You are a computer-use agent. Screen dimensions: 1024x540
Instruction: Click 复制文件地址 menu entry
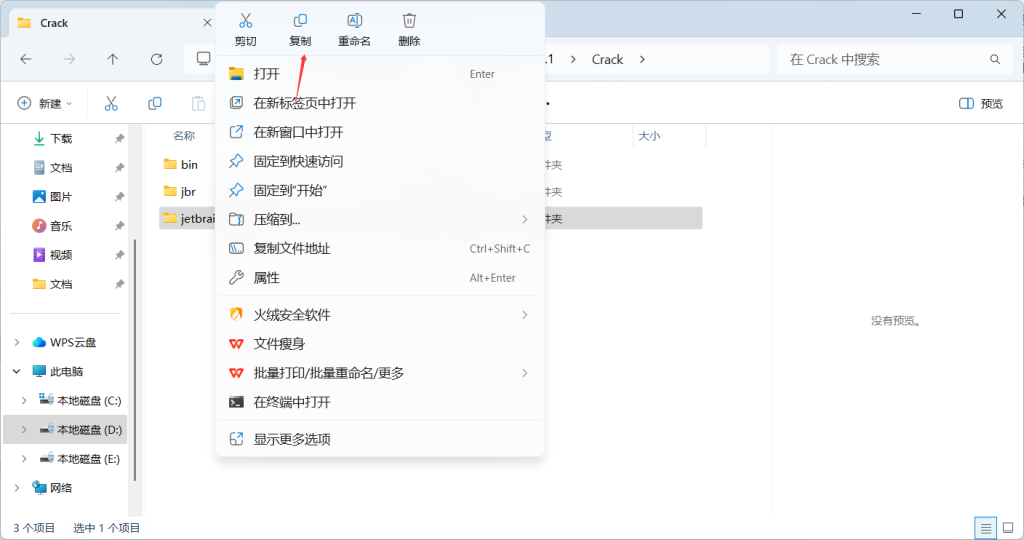point(379,249)
